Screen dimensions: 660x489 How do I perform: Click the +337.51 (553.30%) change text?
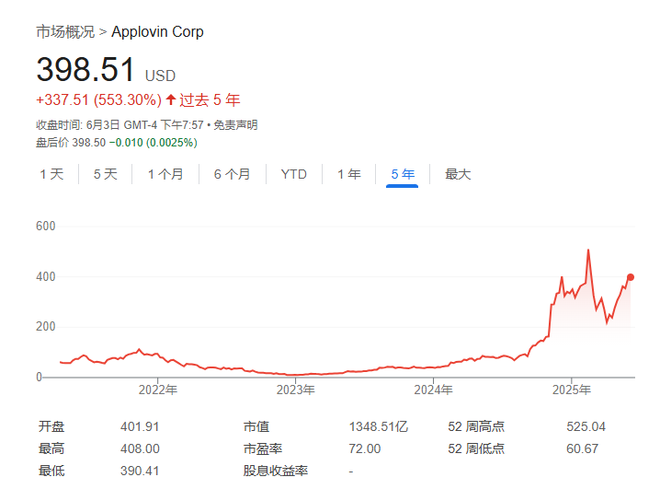(99, 100)
